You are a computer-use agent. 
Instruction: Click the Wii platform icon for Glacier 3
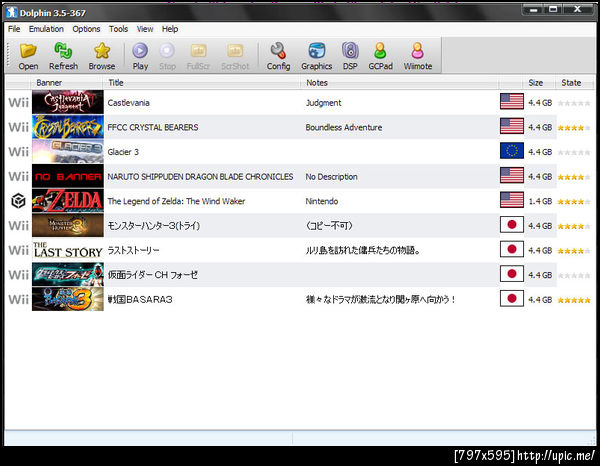[18, 152]
